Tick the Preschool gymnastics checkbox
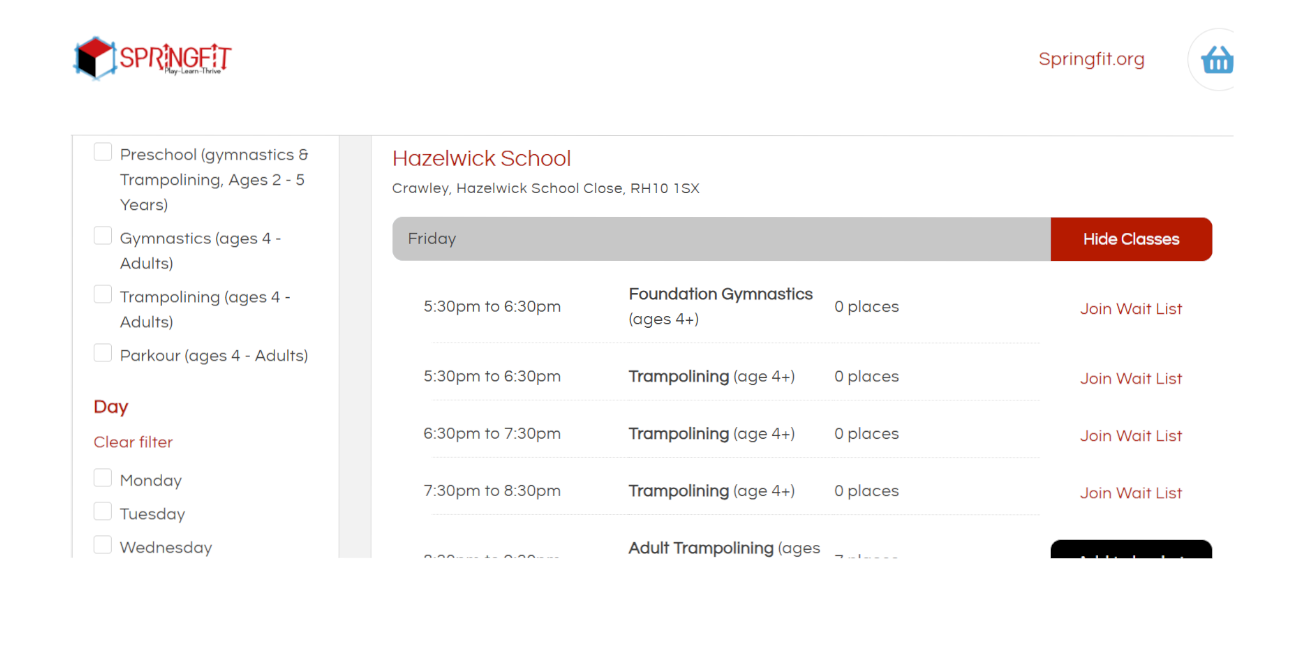The height and width of the screenshot is (648, 1296). pyautogui.click(x=103, y=152)
